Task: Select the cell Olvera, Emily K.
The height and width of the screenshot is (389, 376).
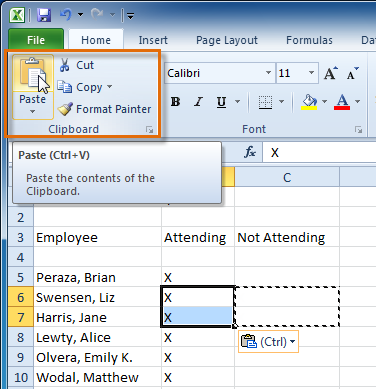Action: click(x=97, y=357)
